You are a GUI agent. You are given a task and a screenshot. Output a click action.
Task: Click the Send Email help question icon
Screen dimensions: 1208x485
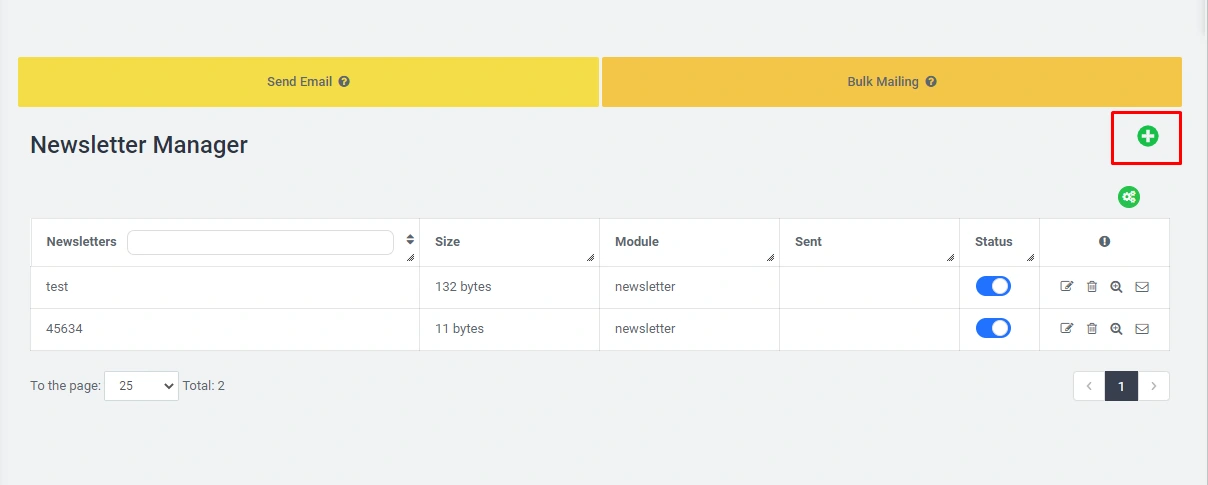344,82
